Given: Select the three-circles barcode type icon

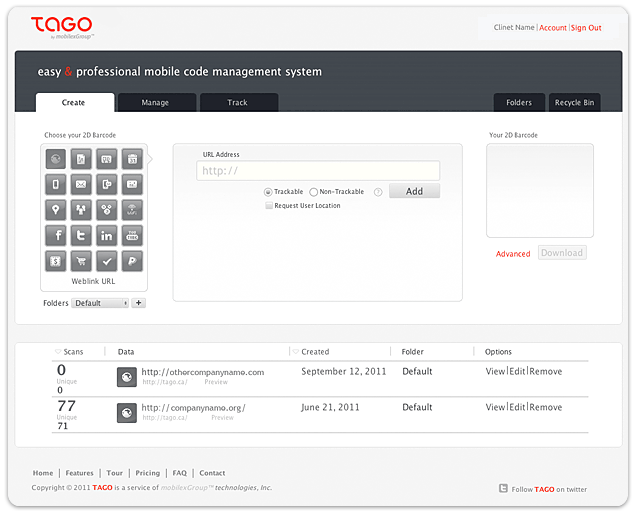Looking at the screenshot, I should click(107, 210).
